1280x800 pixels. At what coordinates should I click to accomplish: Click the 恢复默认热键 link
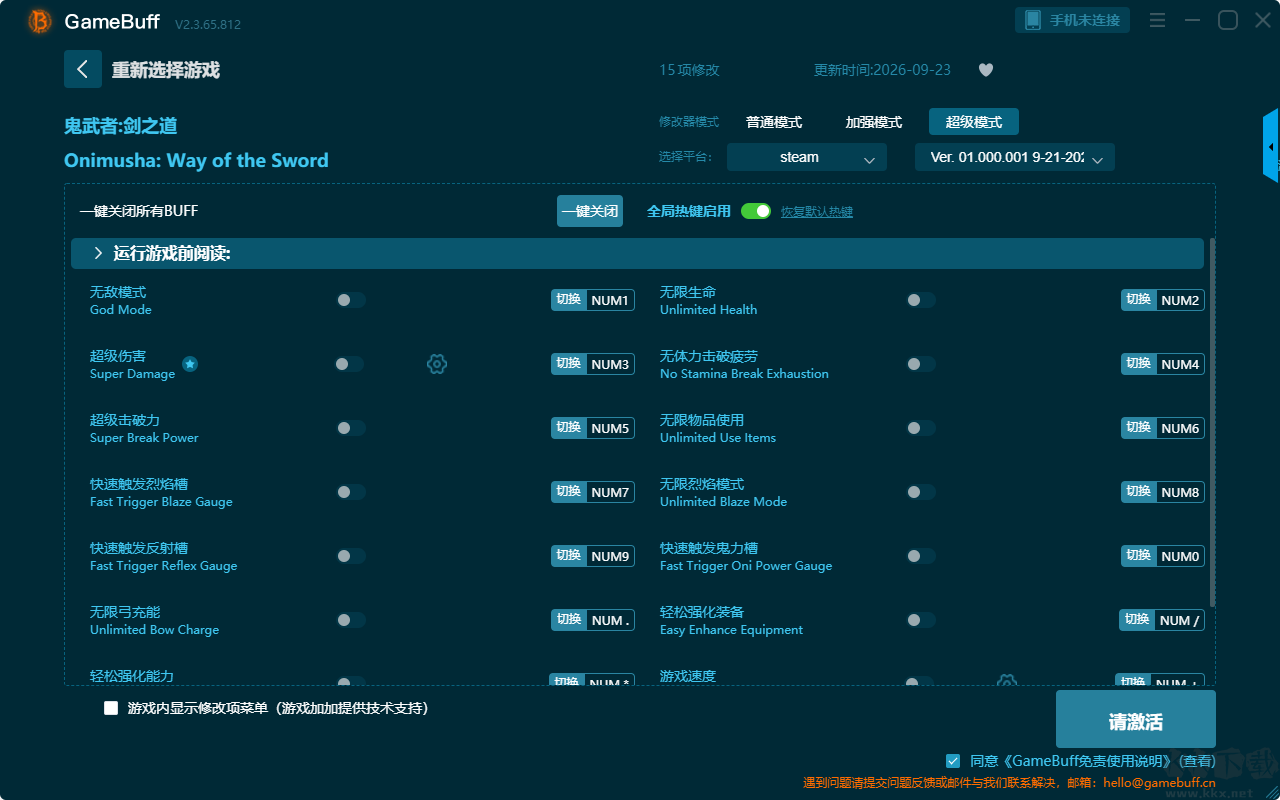tap(817, 212)
